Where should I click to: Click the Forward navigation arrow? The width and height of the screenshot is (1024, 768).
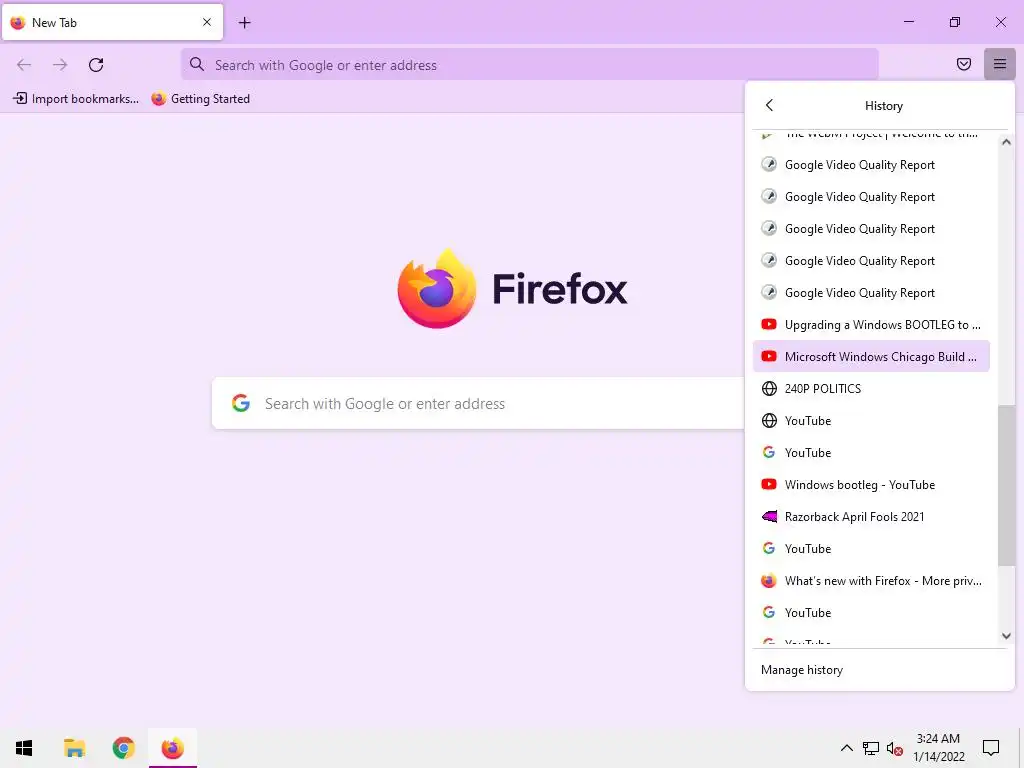(60, 65)
